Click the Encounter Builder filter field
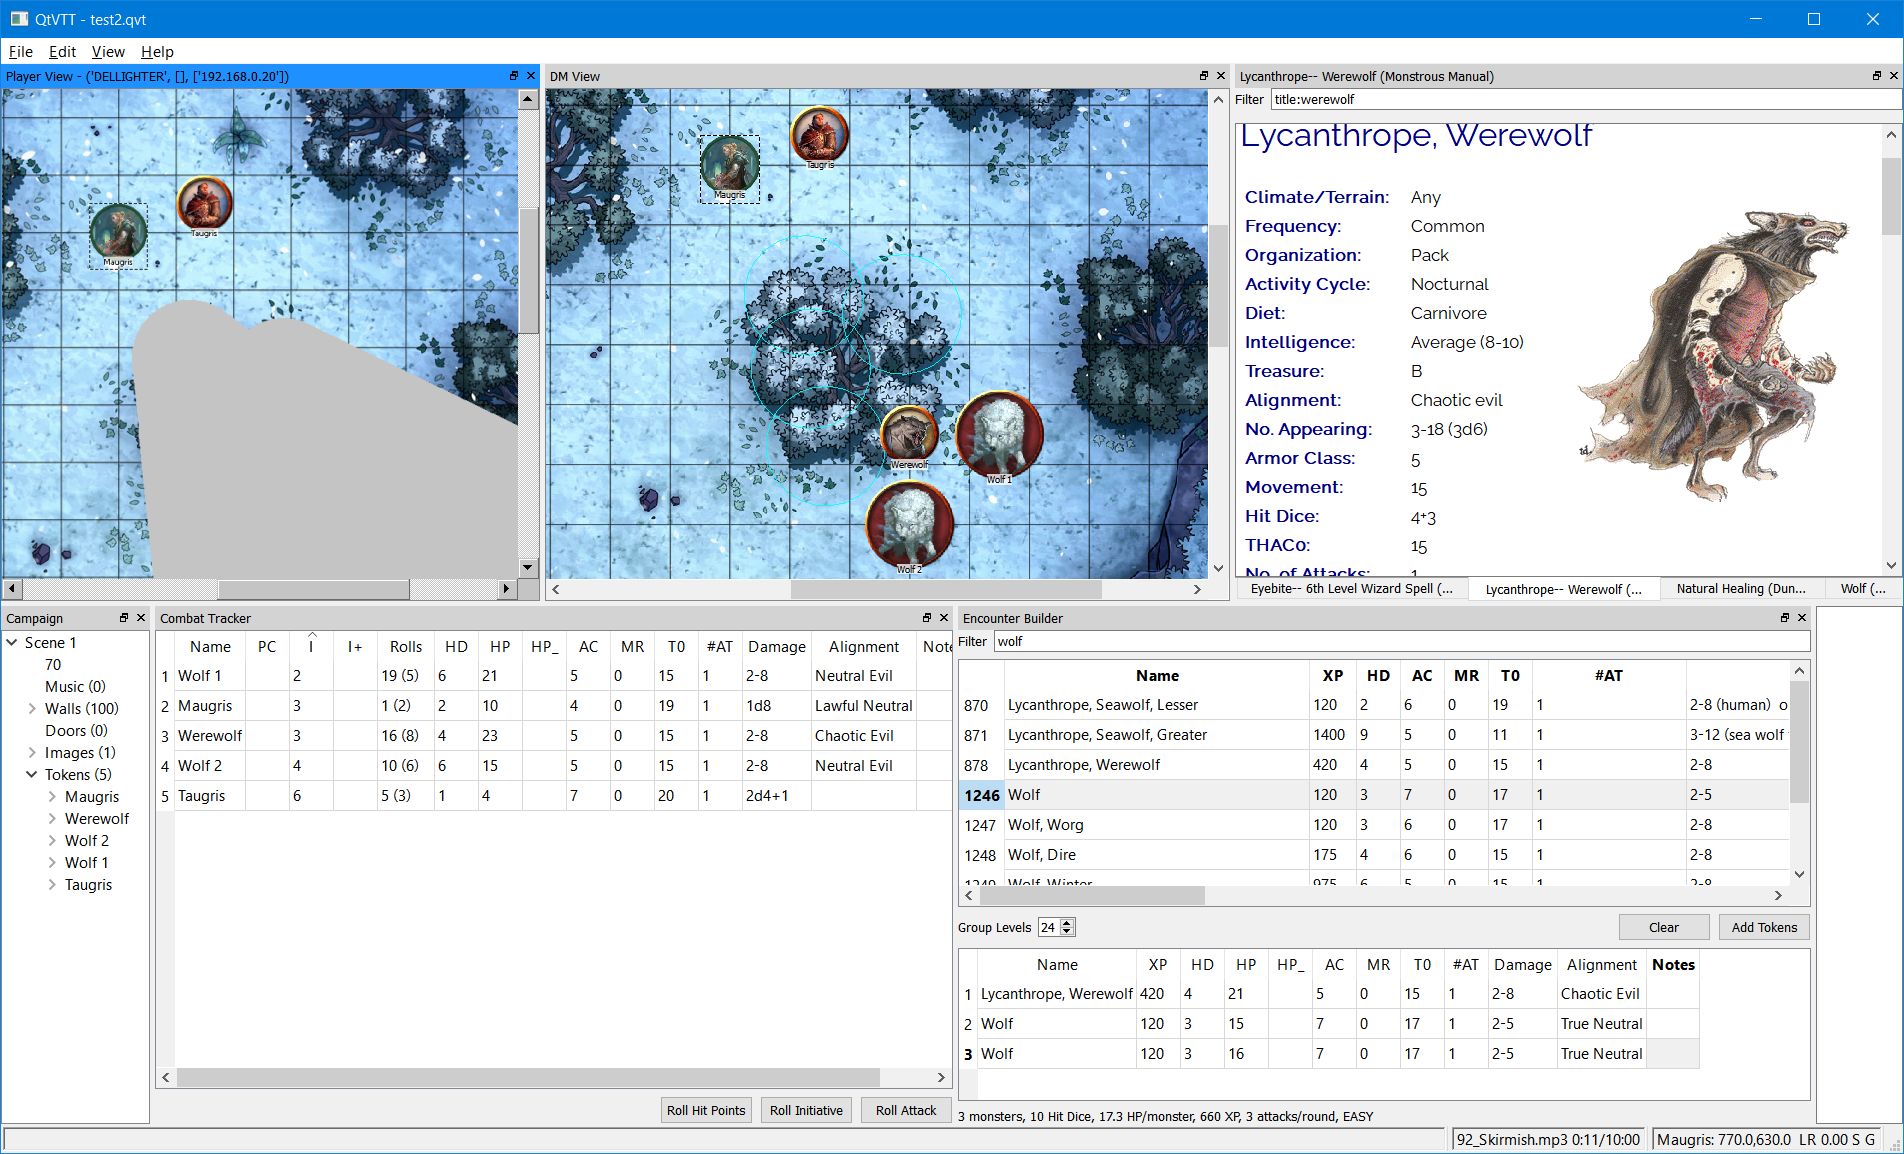The width and height of the screenshot is (1904, 1154). click(x=1400, y=642)
